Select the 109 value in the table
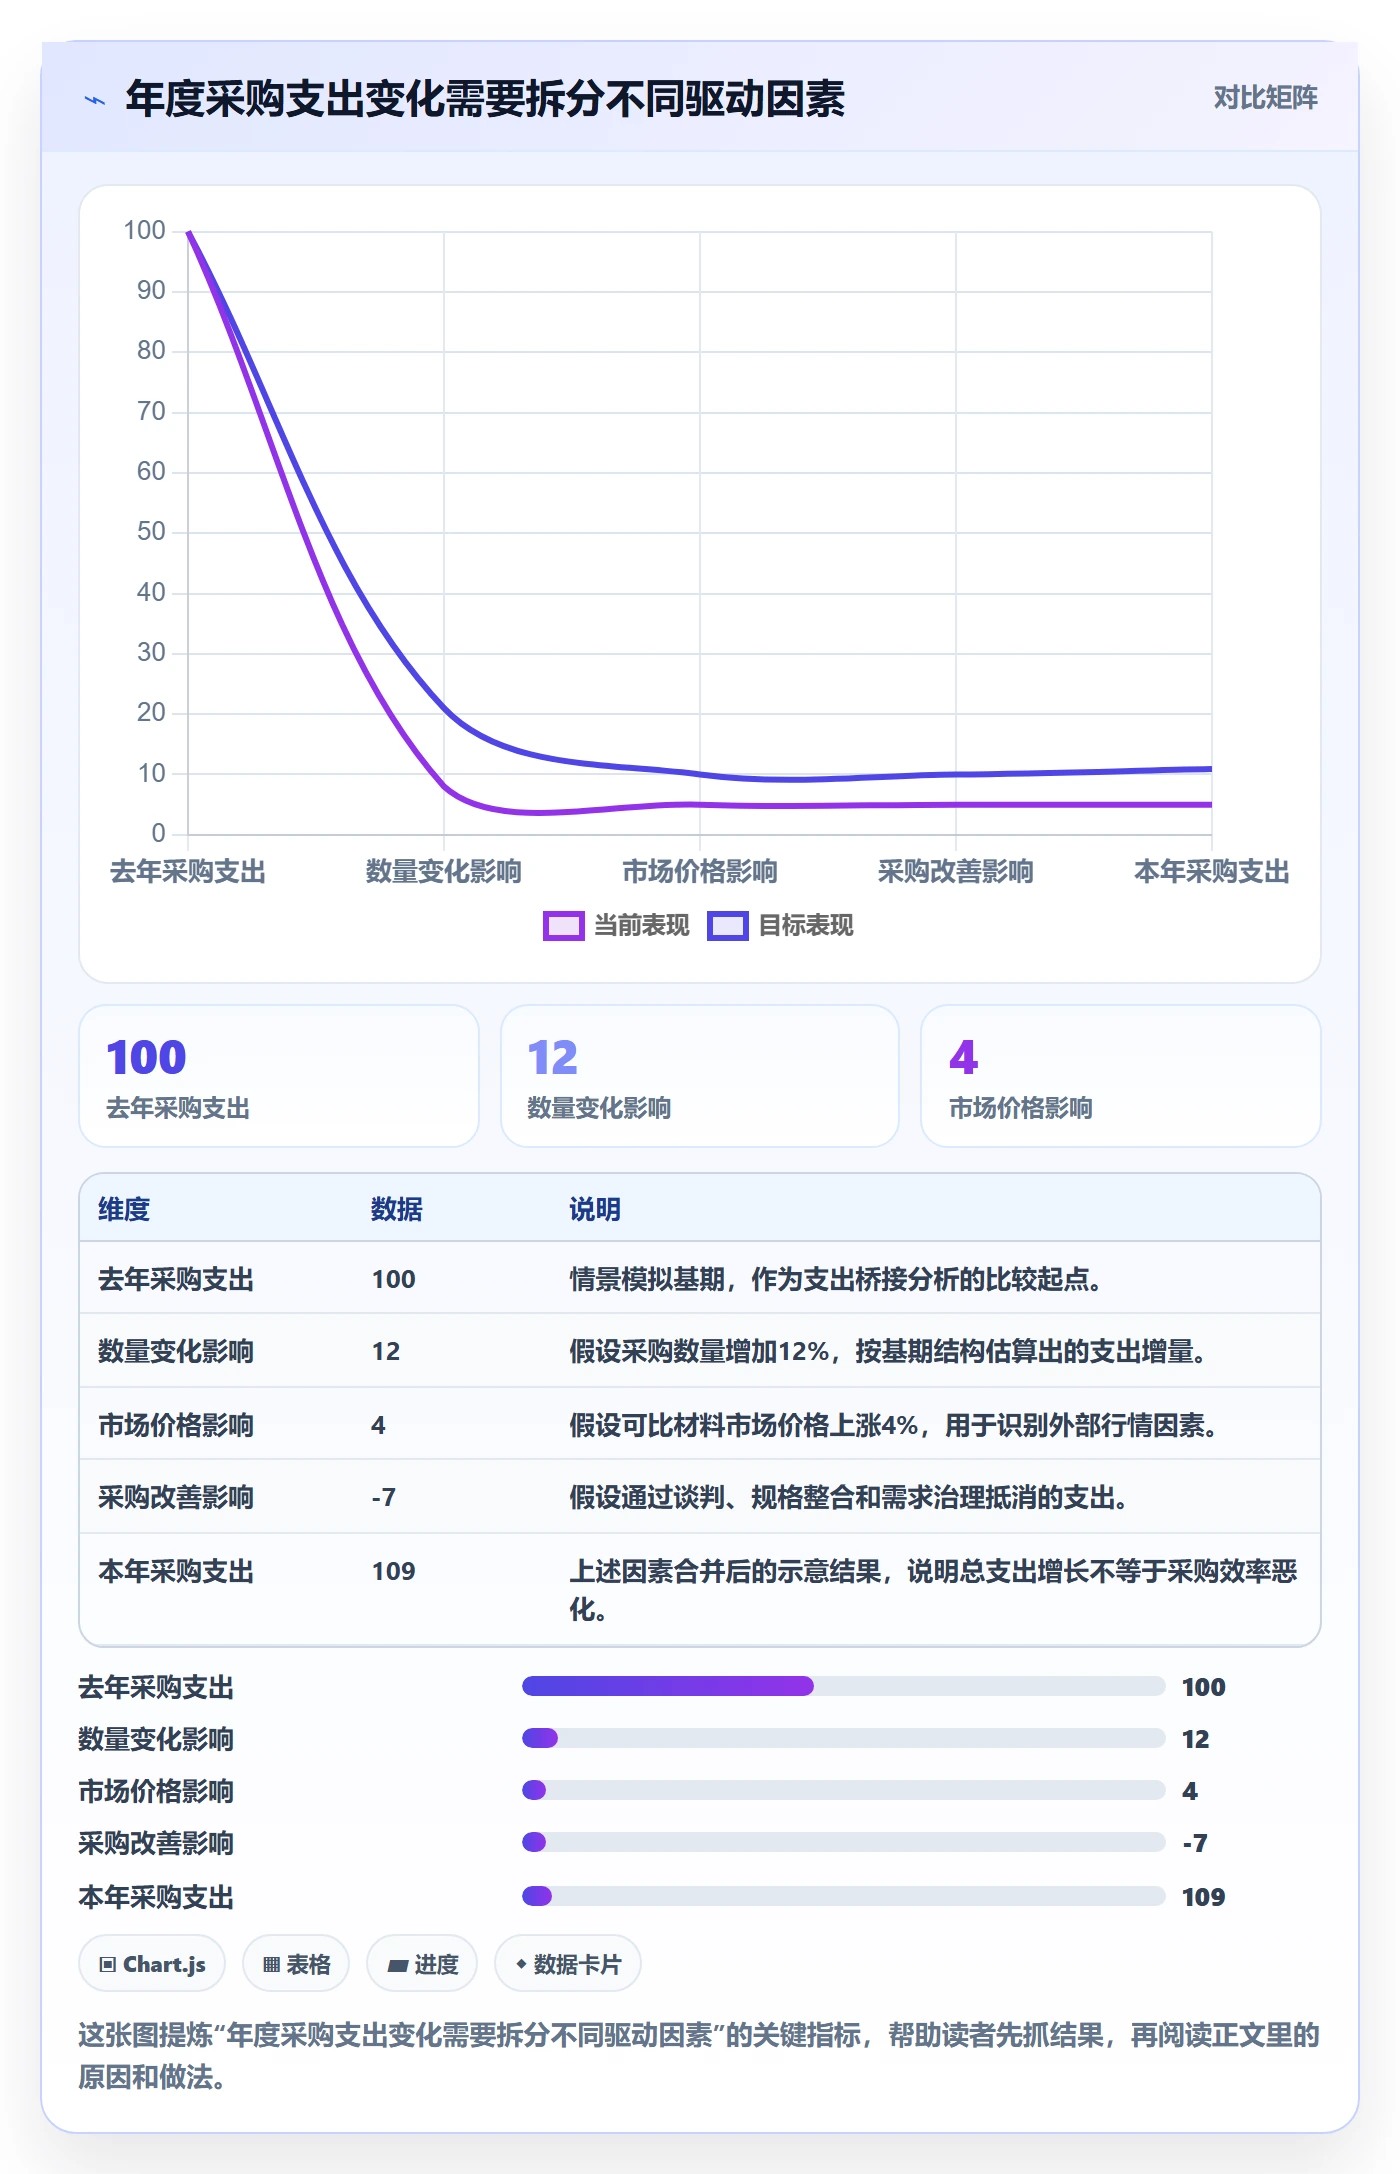 pyautogui.click(x=394, y=1571)
